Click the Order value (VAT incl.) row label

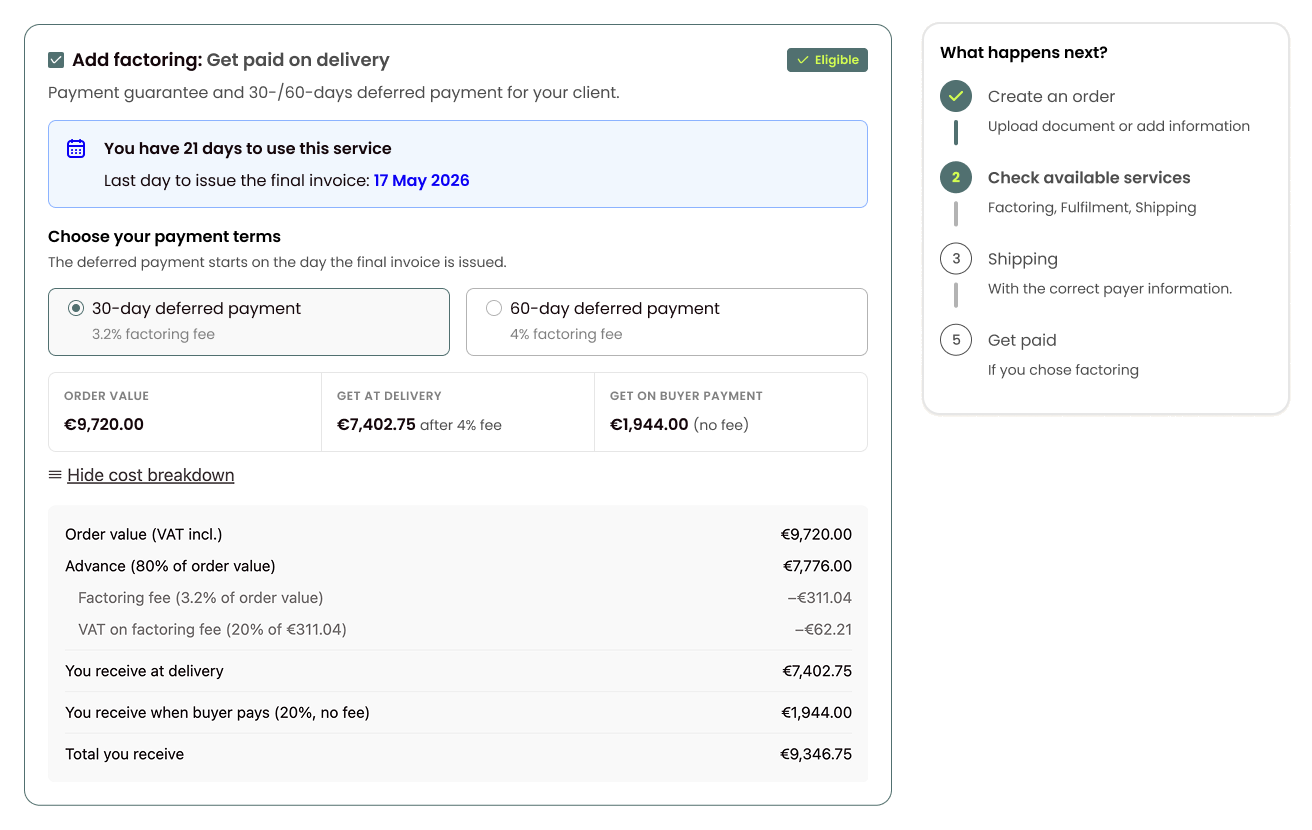tap(144, 535)
